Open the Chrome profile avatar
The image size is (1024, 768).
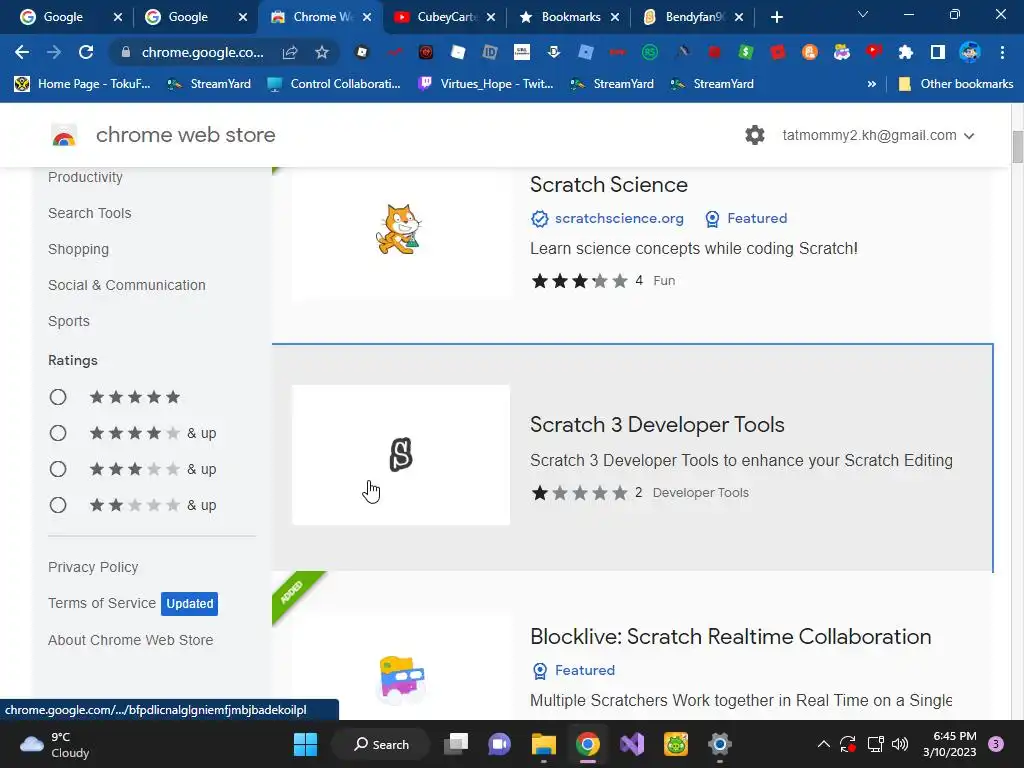[x=970, y=52]
